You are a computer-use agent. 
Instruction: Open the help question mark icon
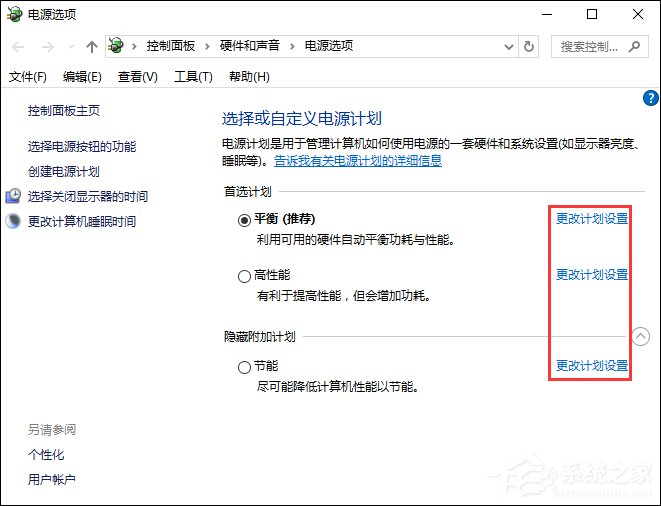point(650,98)
